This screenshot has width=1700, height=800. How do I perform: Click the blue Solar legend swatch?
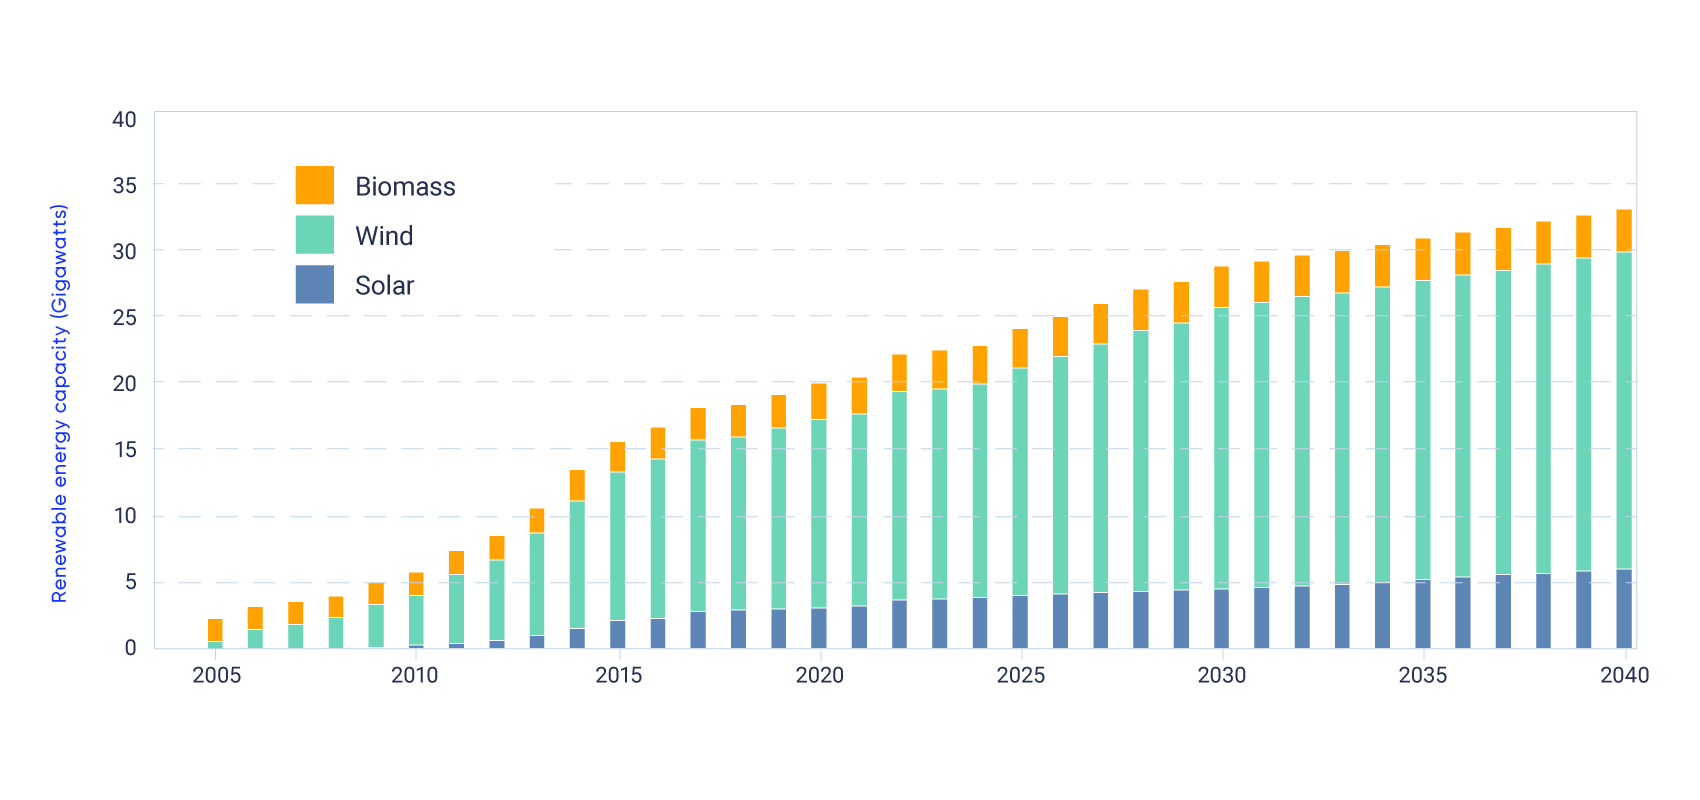(x=314, y=284)
